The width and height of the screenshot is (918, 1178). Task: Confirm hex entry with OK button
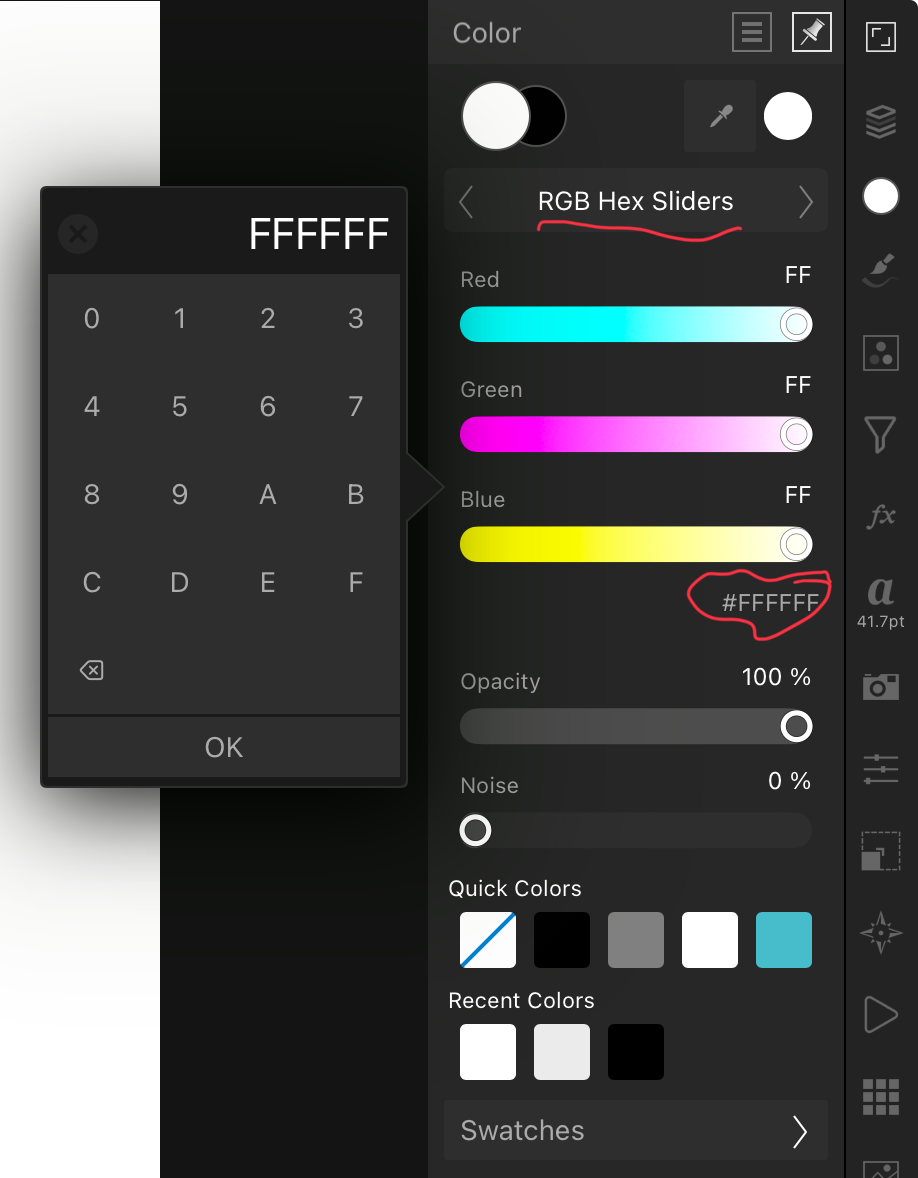coord(224,747)
